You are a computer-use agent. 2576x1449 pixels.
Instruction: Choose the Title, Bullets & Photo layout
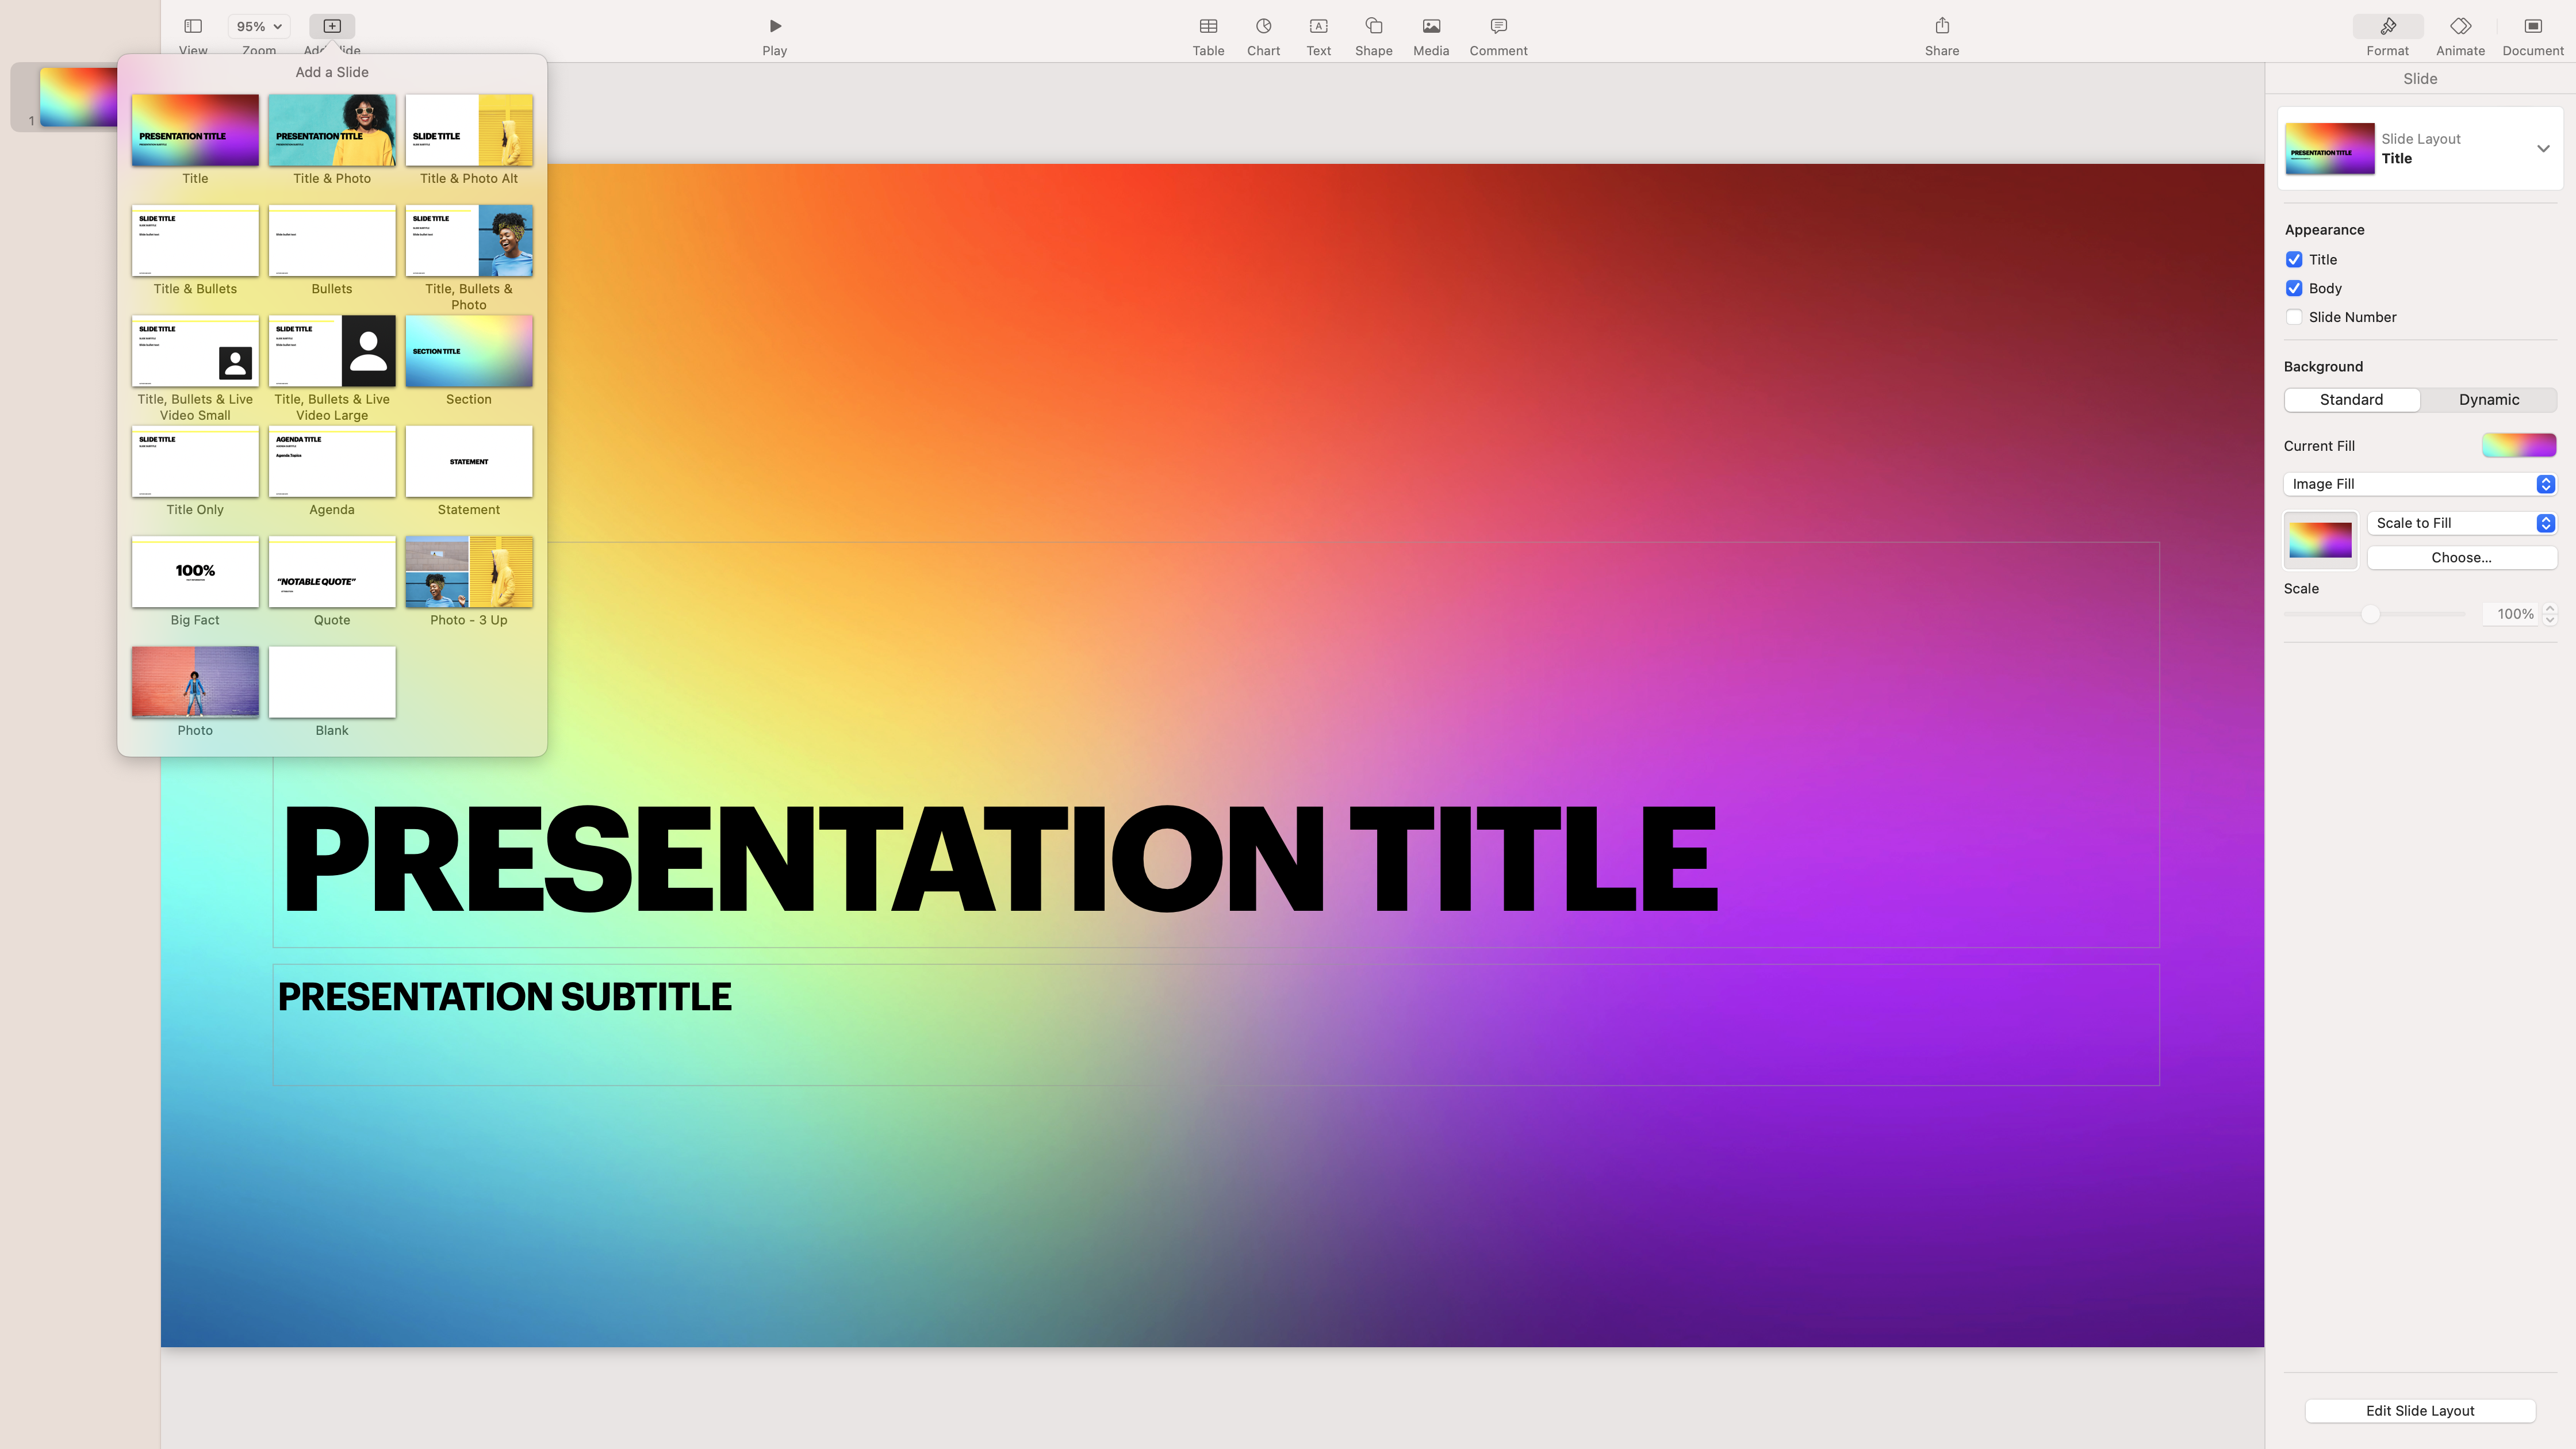coord(469,241)
